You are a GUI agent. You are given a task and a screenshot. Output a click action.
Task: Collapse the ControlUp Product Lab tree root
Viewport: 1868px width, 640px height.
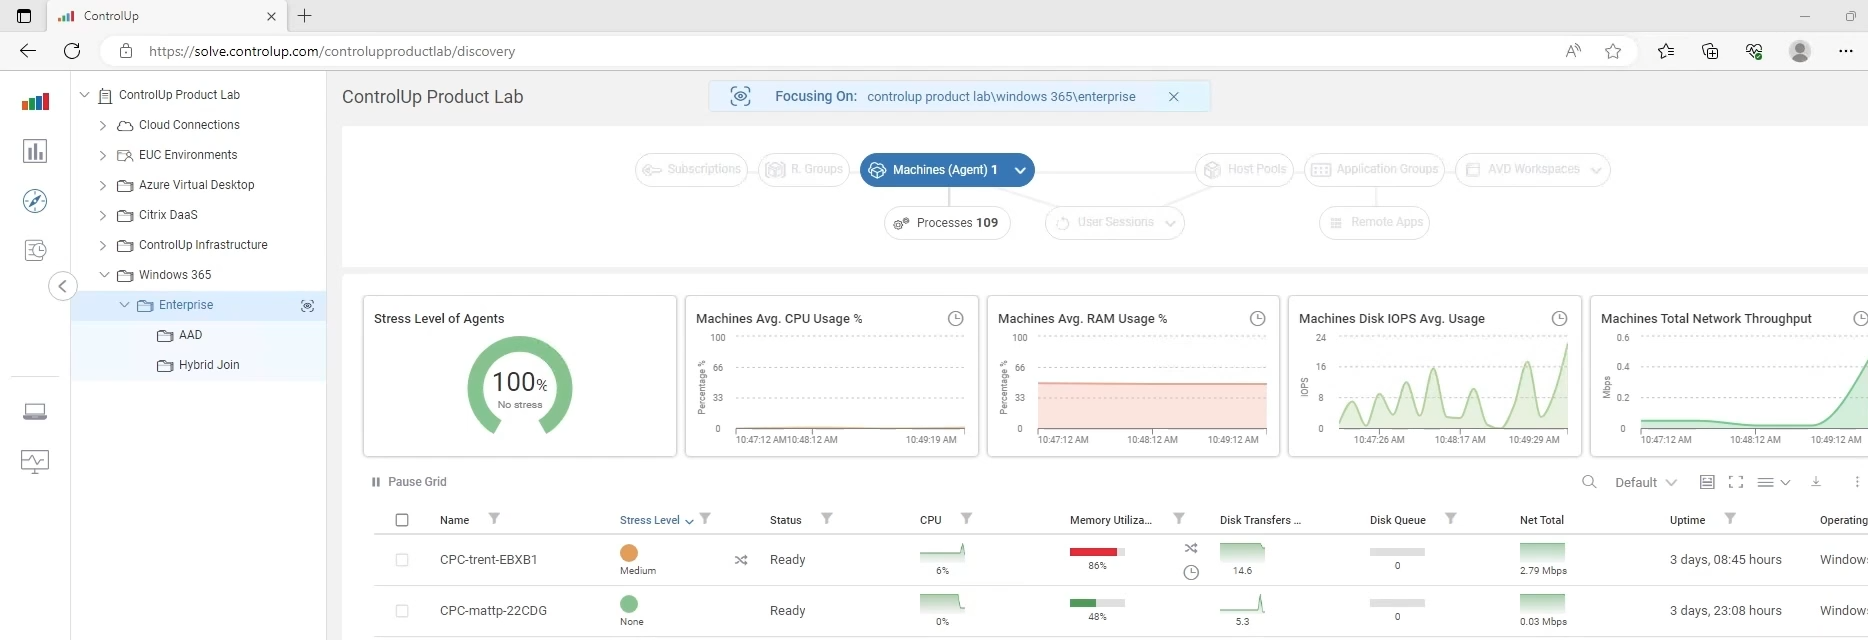(85, 95)
